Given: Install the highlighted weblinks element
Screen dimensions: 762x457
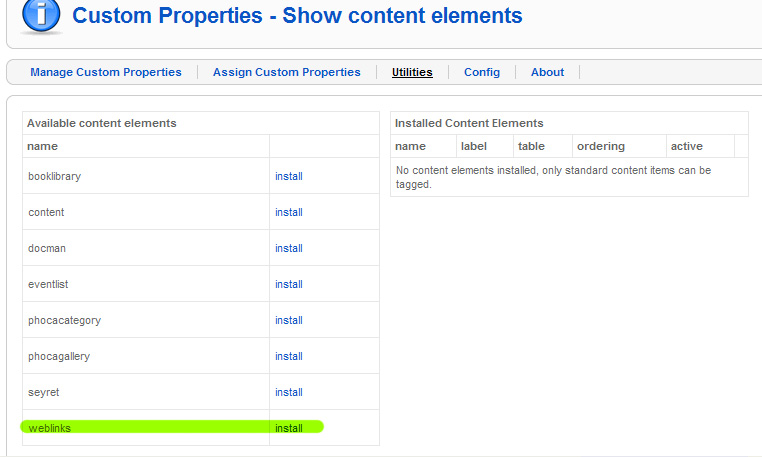Looking at the screenshot, I should point(289,428).
